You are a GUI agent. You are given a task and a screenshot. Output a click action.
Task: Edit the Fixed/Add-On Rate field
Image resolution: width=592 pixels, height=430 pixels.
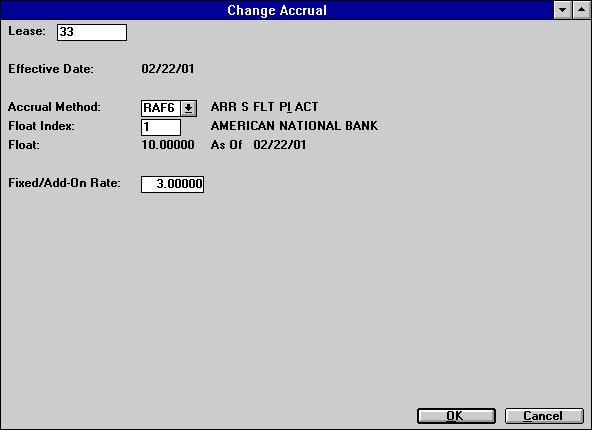click(173, 184)
